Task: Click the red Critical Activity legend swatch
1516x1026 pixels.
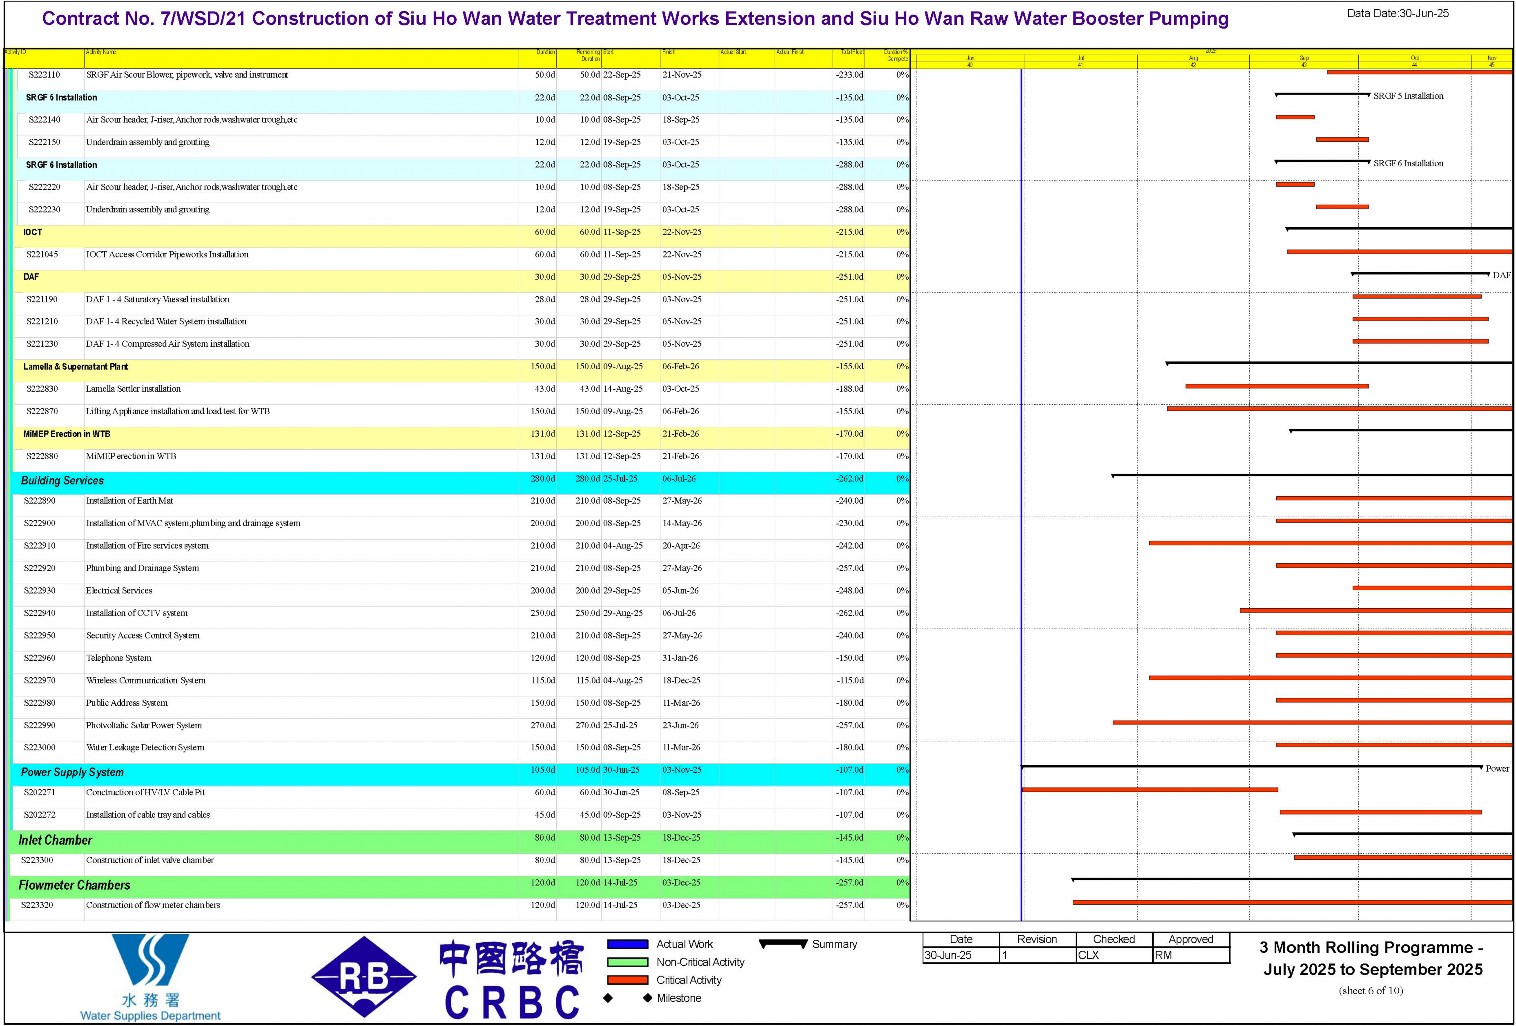Action: (628, 980)
